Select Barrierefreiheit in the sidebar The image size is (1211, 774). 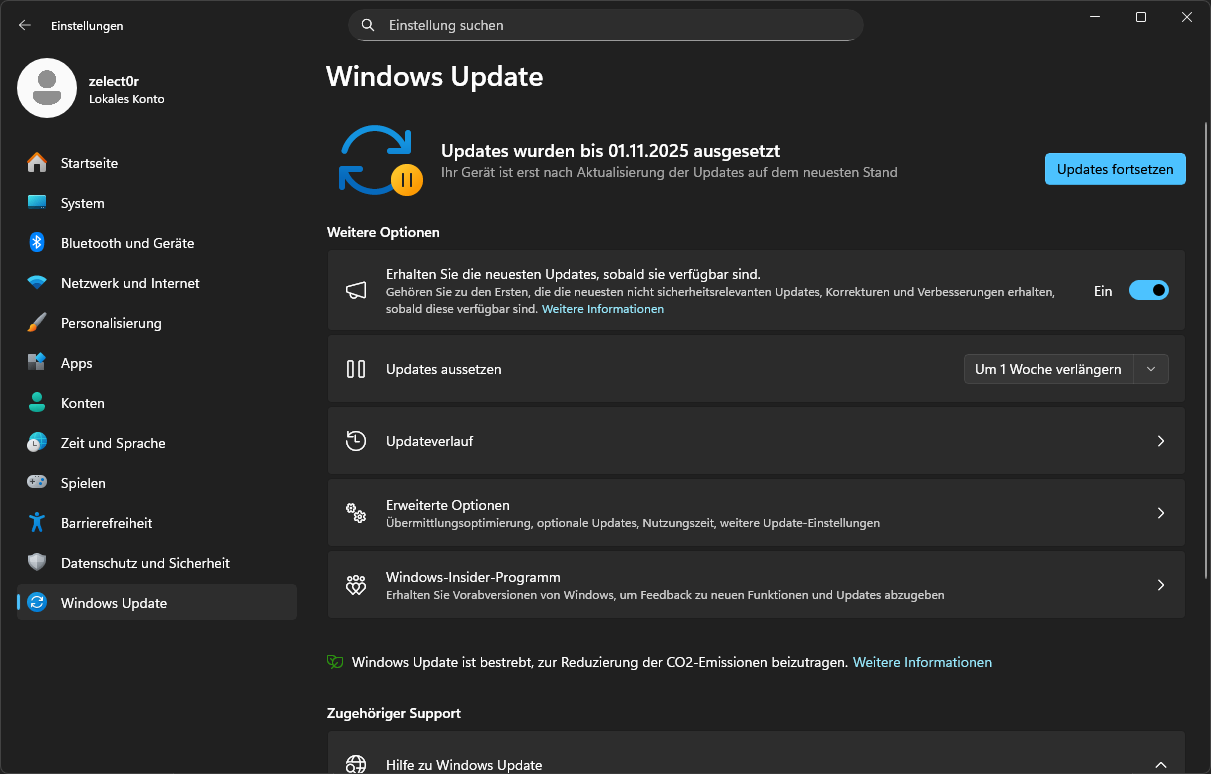[x=157, y=523]
